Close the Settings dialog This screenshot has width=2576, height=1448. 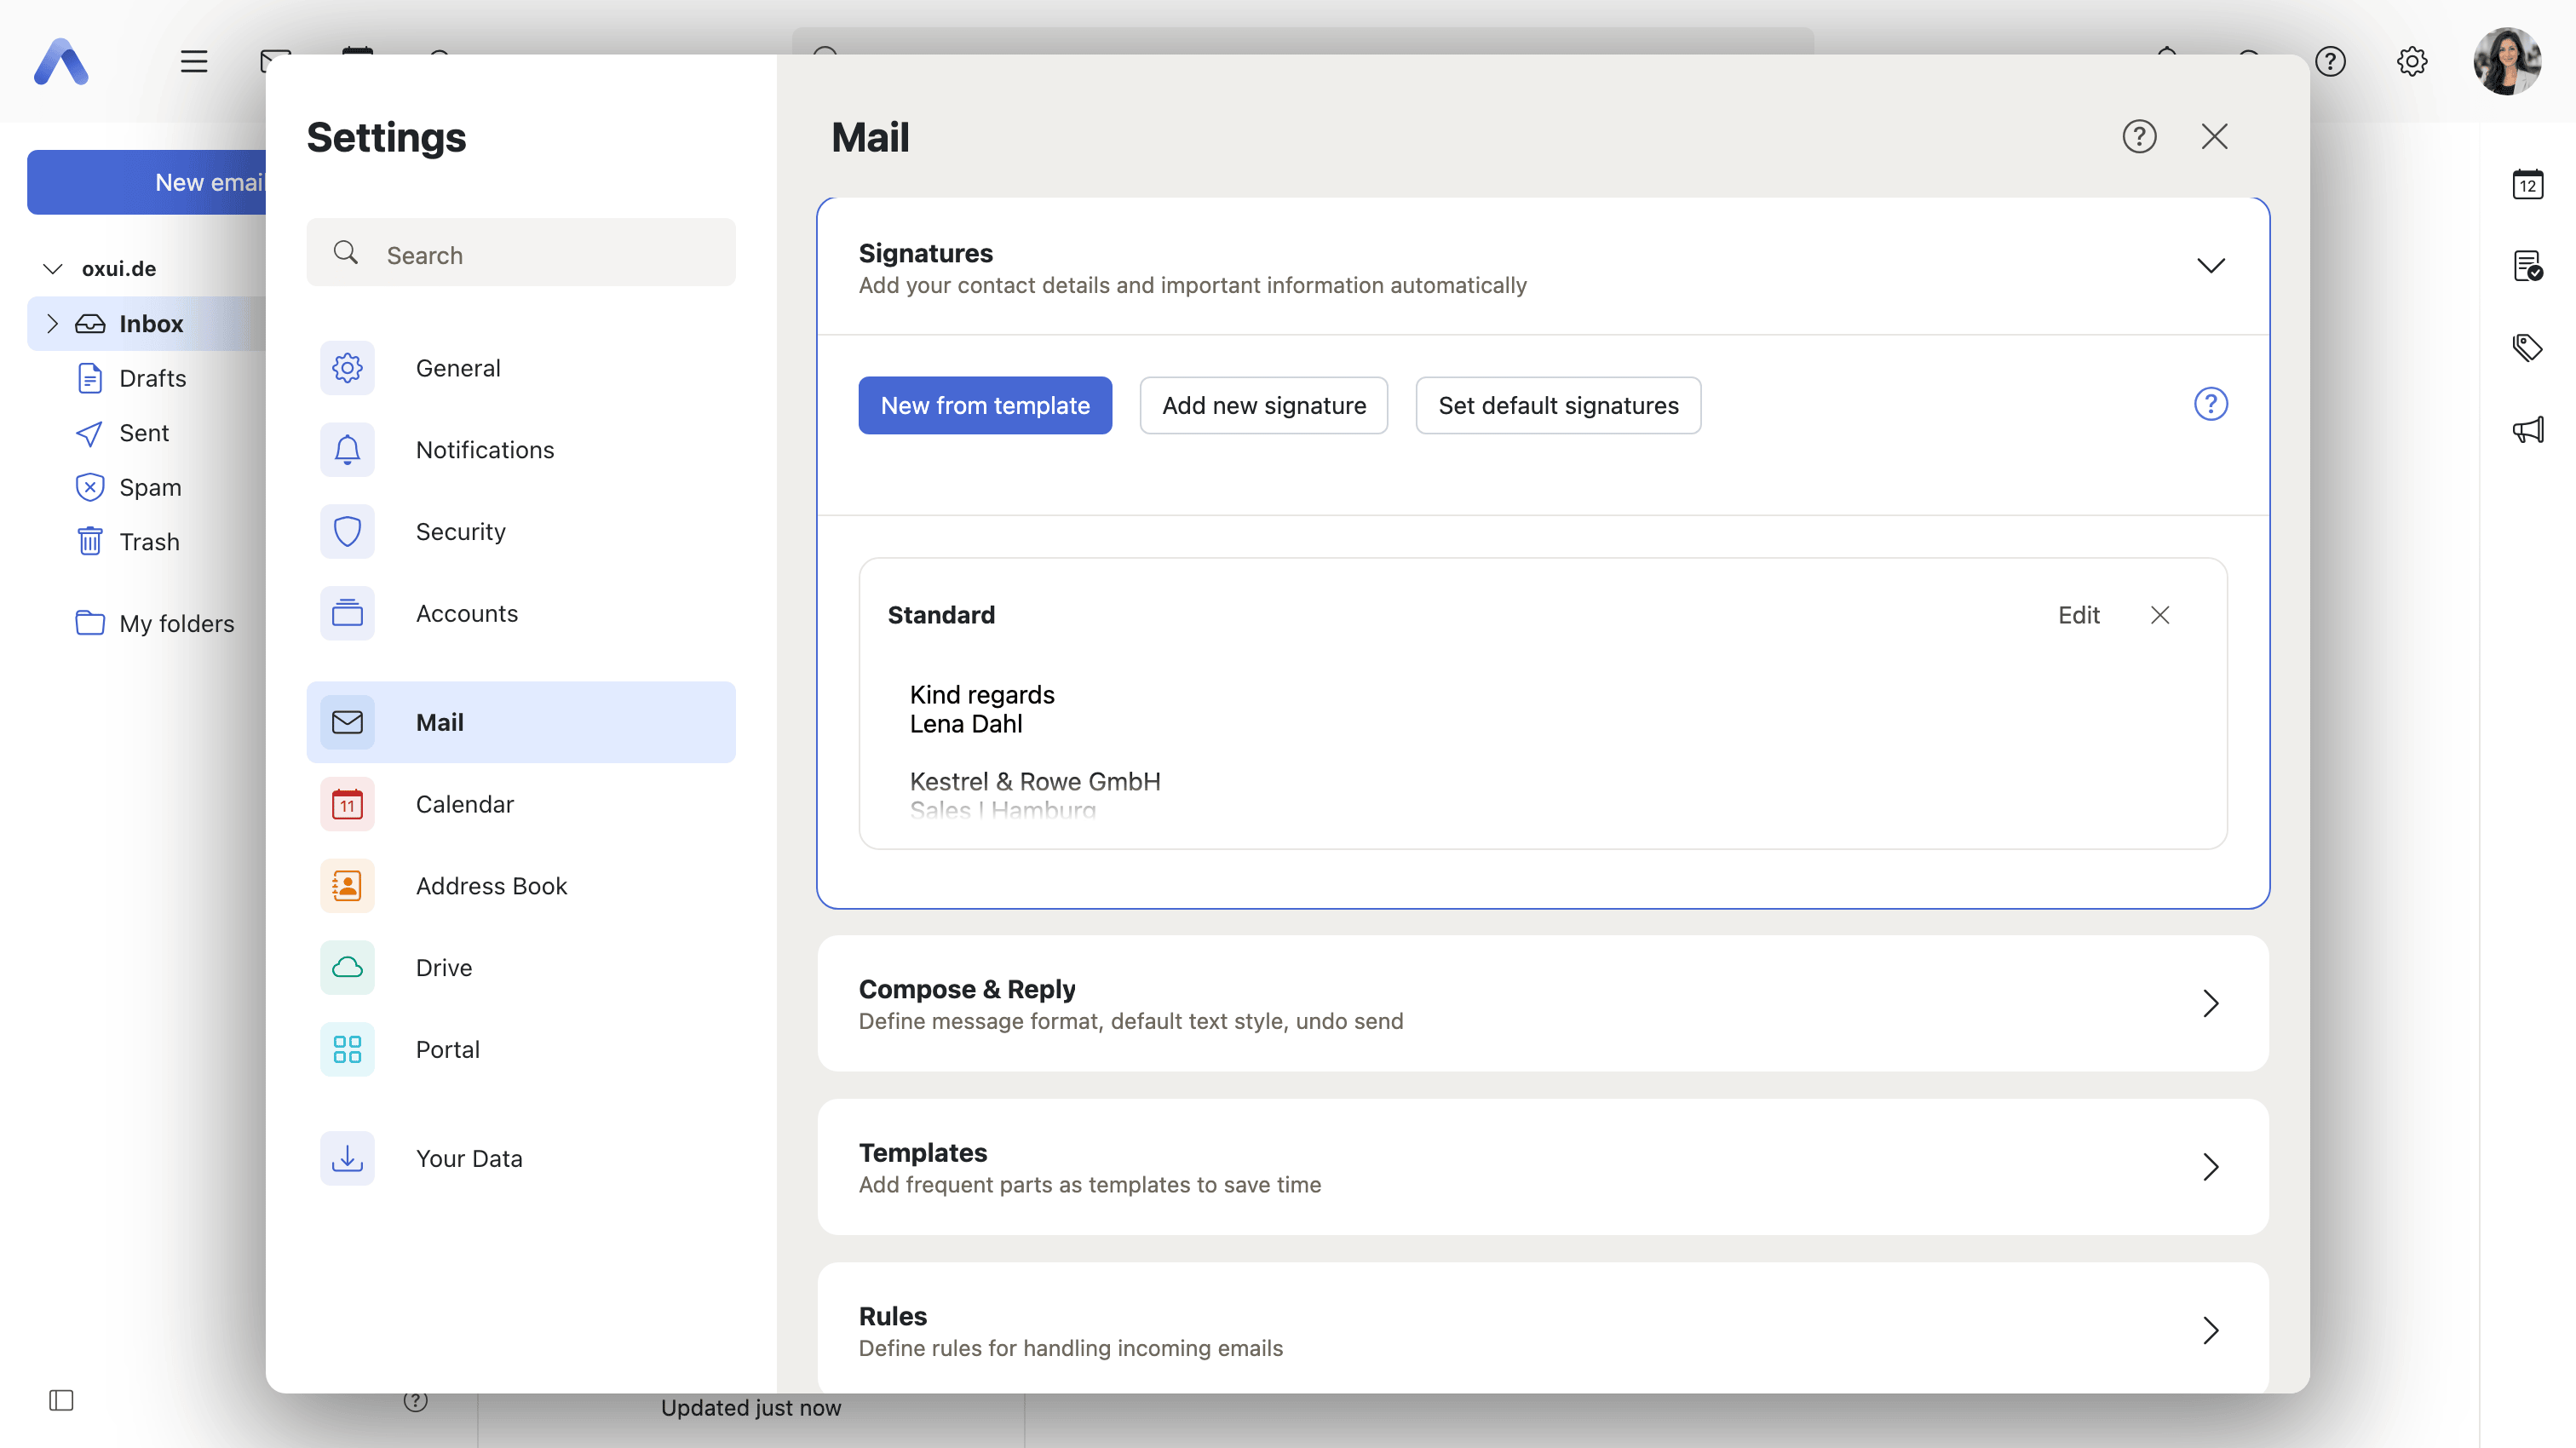(2214, 136)
